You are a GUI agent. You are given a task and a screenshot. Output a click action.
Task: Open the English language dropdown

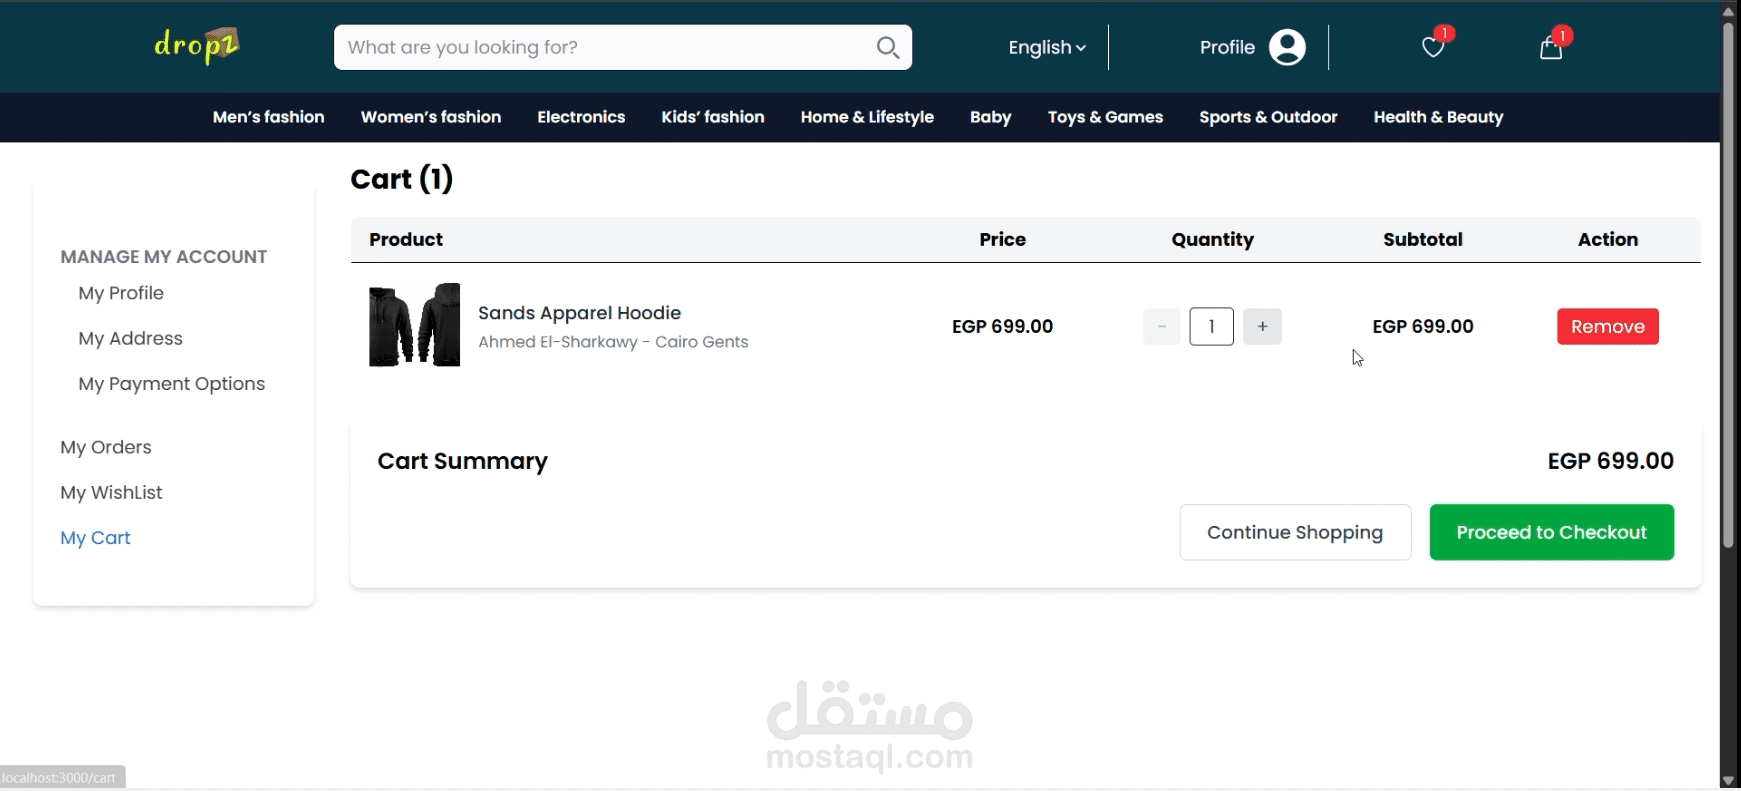pos(1046,47)
